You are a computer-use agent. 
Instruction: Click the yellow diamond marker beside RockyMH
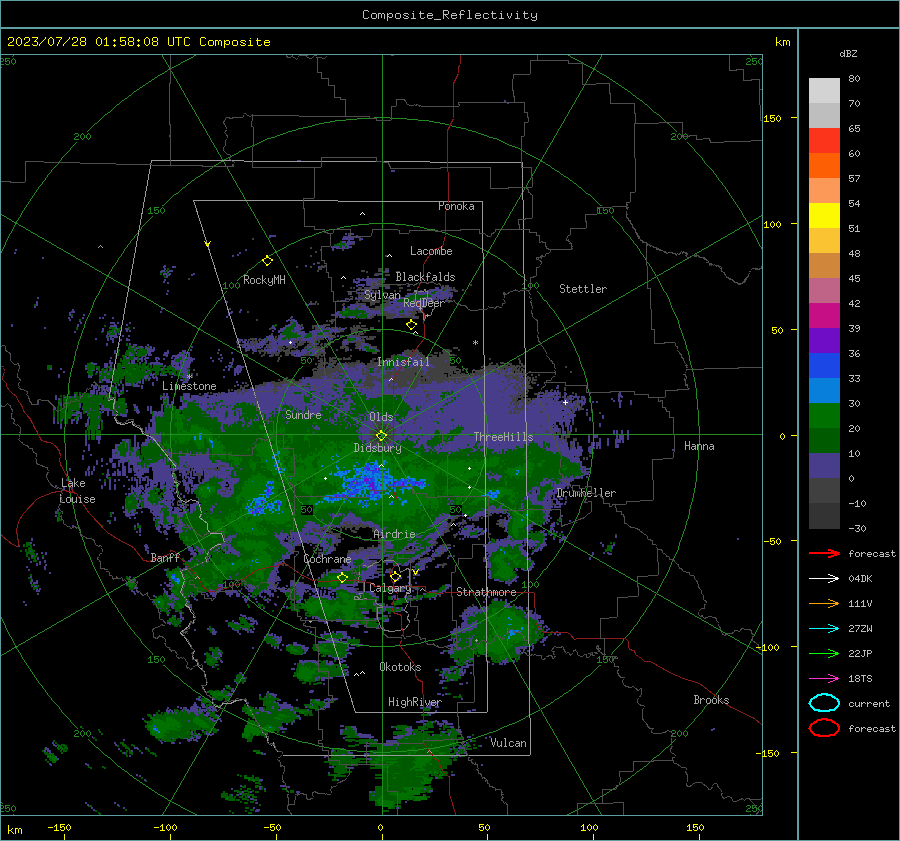click(x=267, y=261)
